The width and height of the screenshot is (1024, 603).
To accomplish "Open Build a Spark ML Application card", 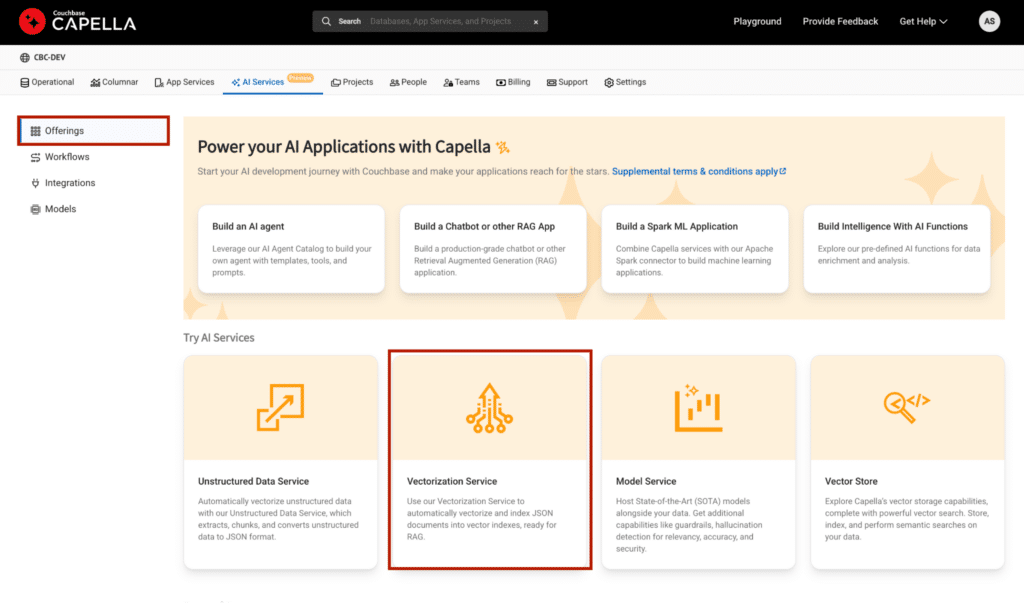I will click(695, 250).
